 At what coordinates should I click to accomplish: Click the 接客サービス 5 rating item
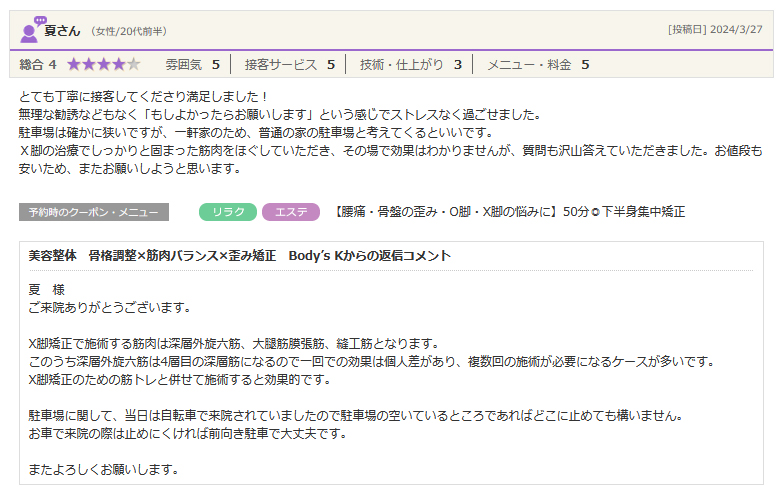289,65
